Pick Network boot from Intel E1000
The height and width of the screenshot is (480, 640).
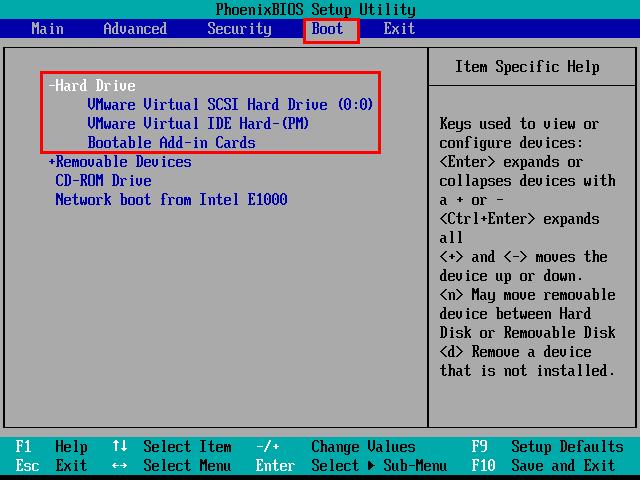pos(171,200)
